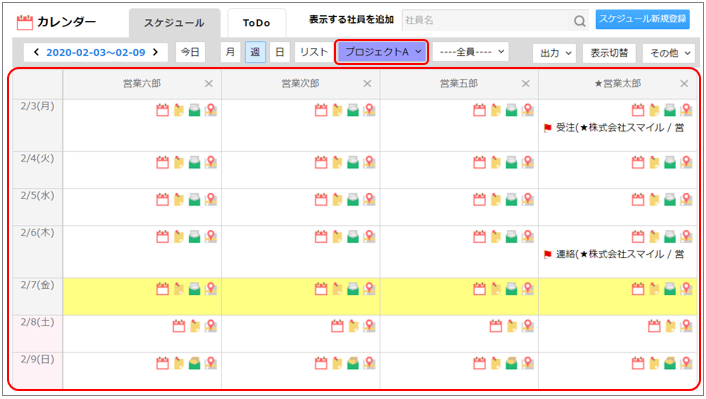Click calendar icon for 営業次郎 on 2/8
706x399 pixels.
coord(337,326)
